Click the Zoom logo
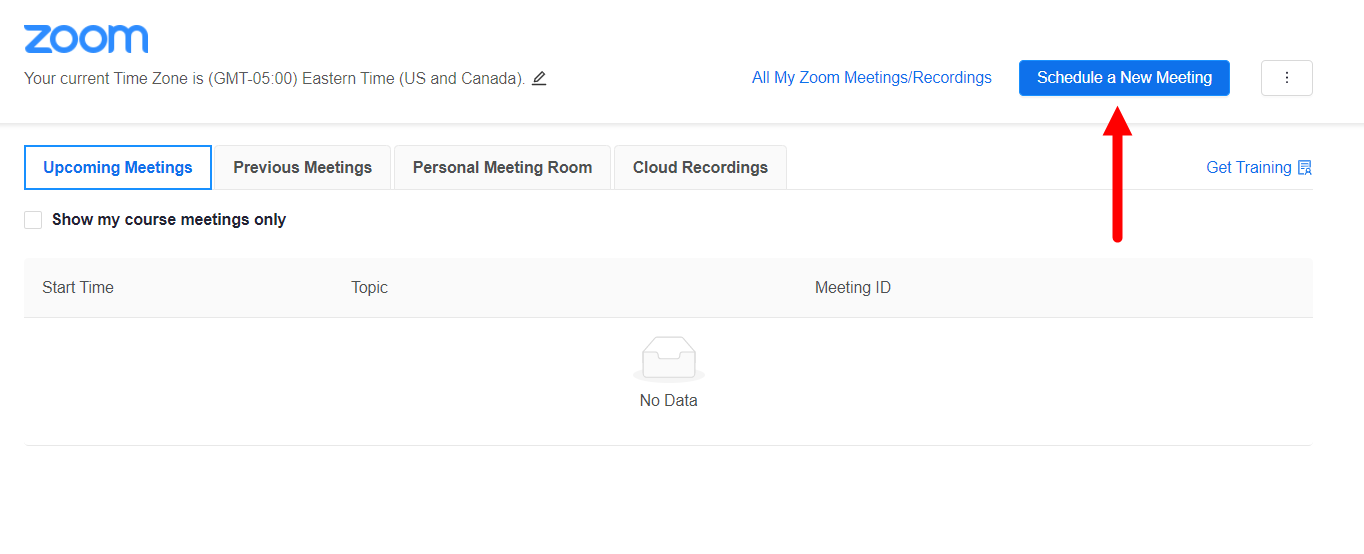 [86, 39]
